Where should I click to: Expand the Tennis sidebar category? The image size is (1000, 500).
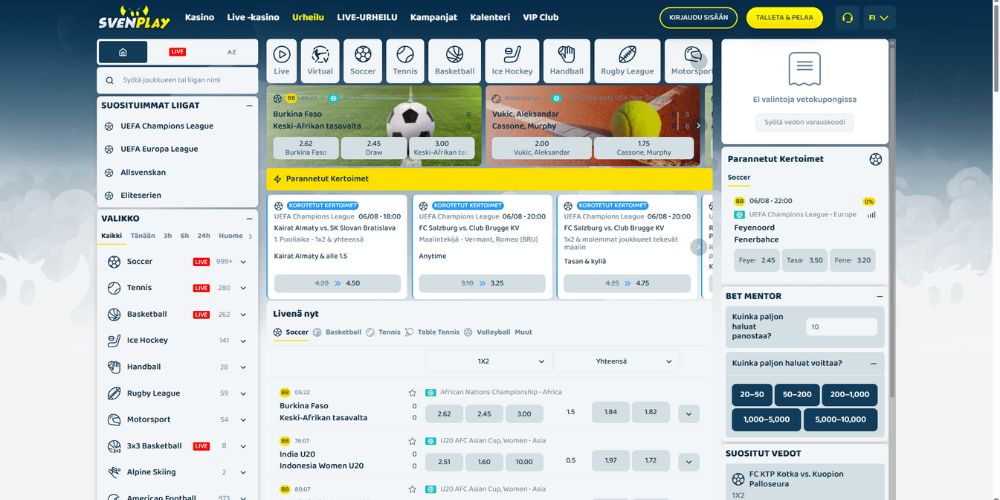click(x=243, y=288)
